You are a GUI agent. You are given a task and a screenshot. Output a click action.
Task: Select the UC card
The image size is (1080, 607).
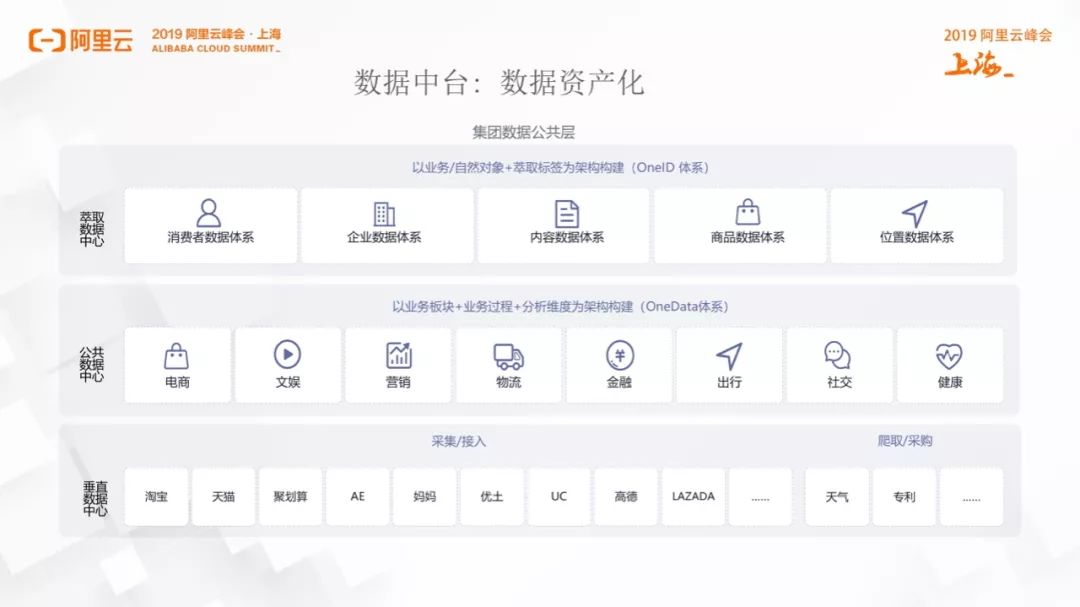(x=559, y=496)
